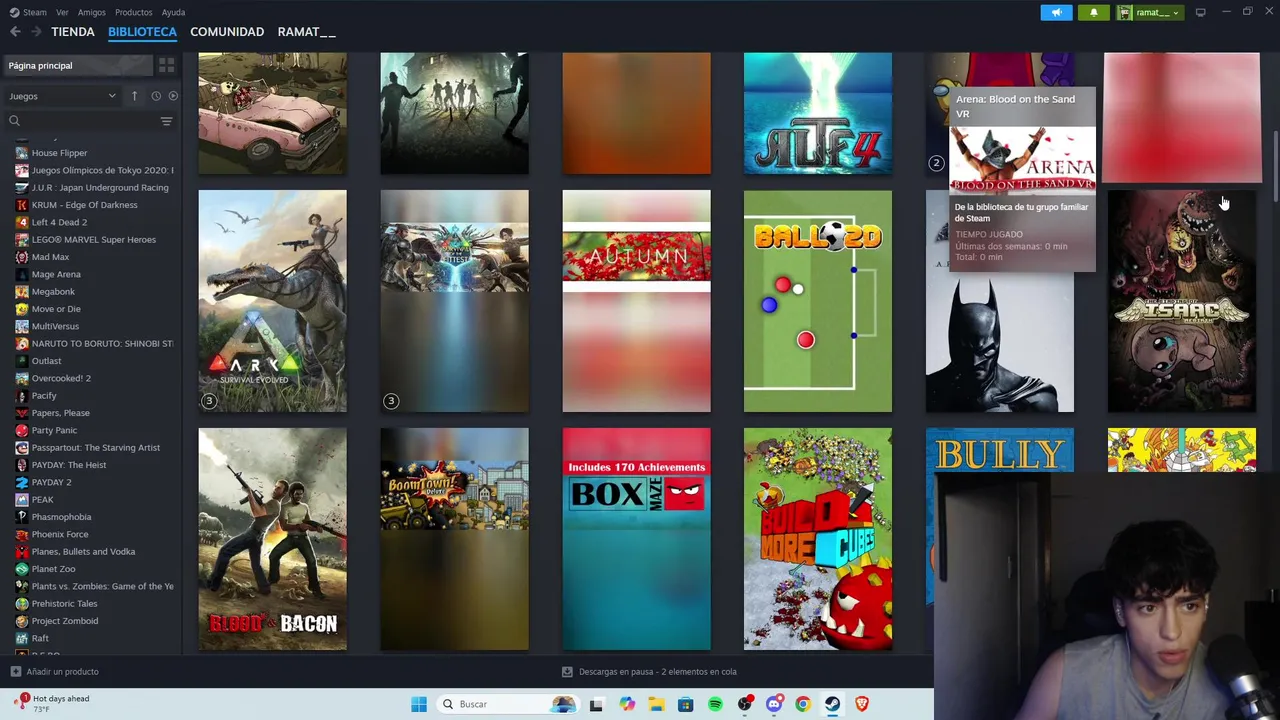Open the ramat account dropdown
The image size is (1280, 720).
tap(1150, 12)
